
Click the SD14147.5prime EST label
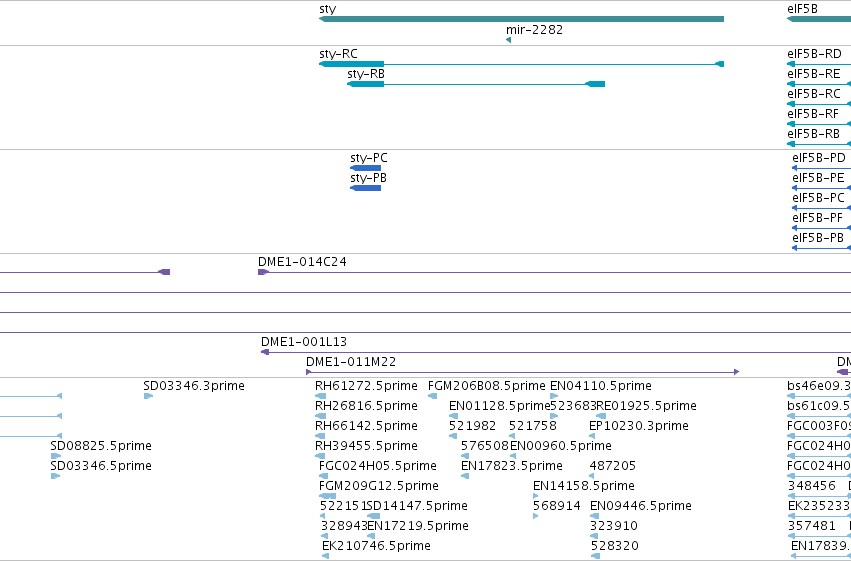tap(417, 506)
